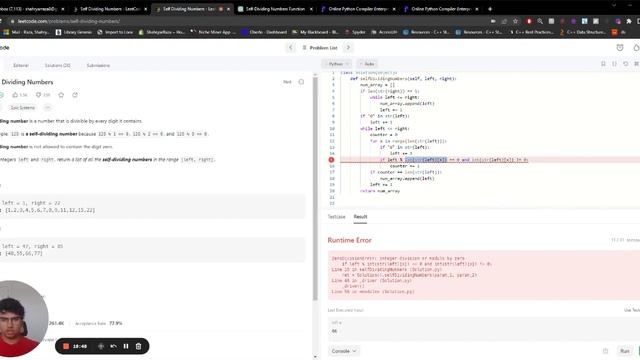The width and height of the screenshot is (640, 360).
Task: Open recording effects icon in recorder bar
Action: [101, 346]
